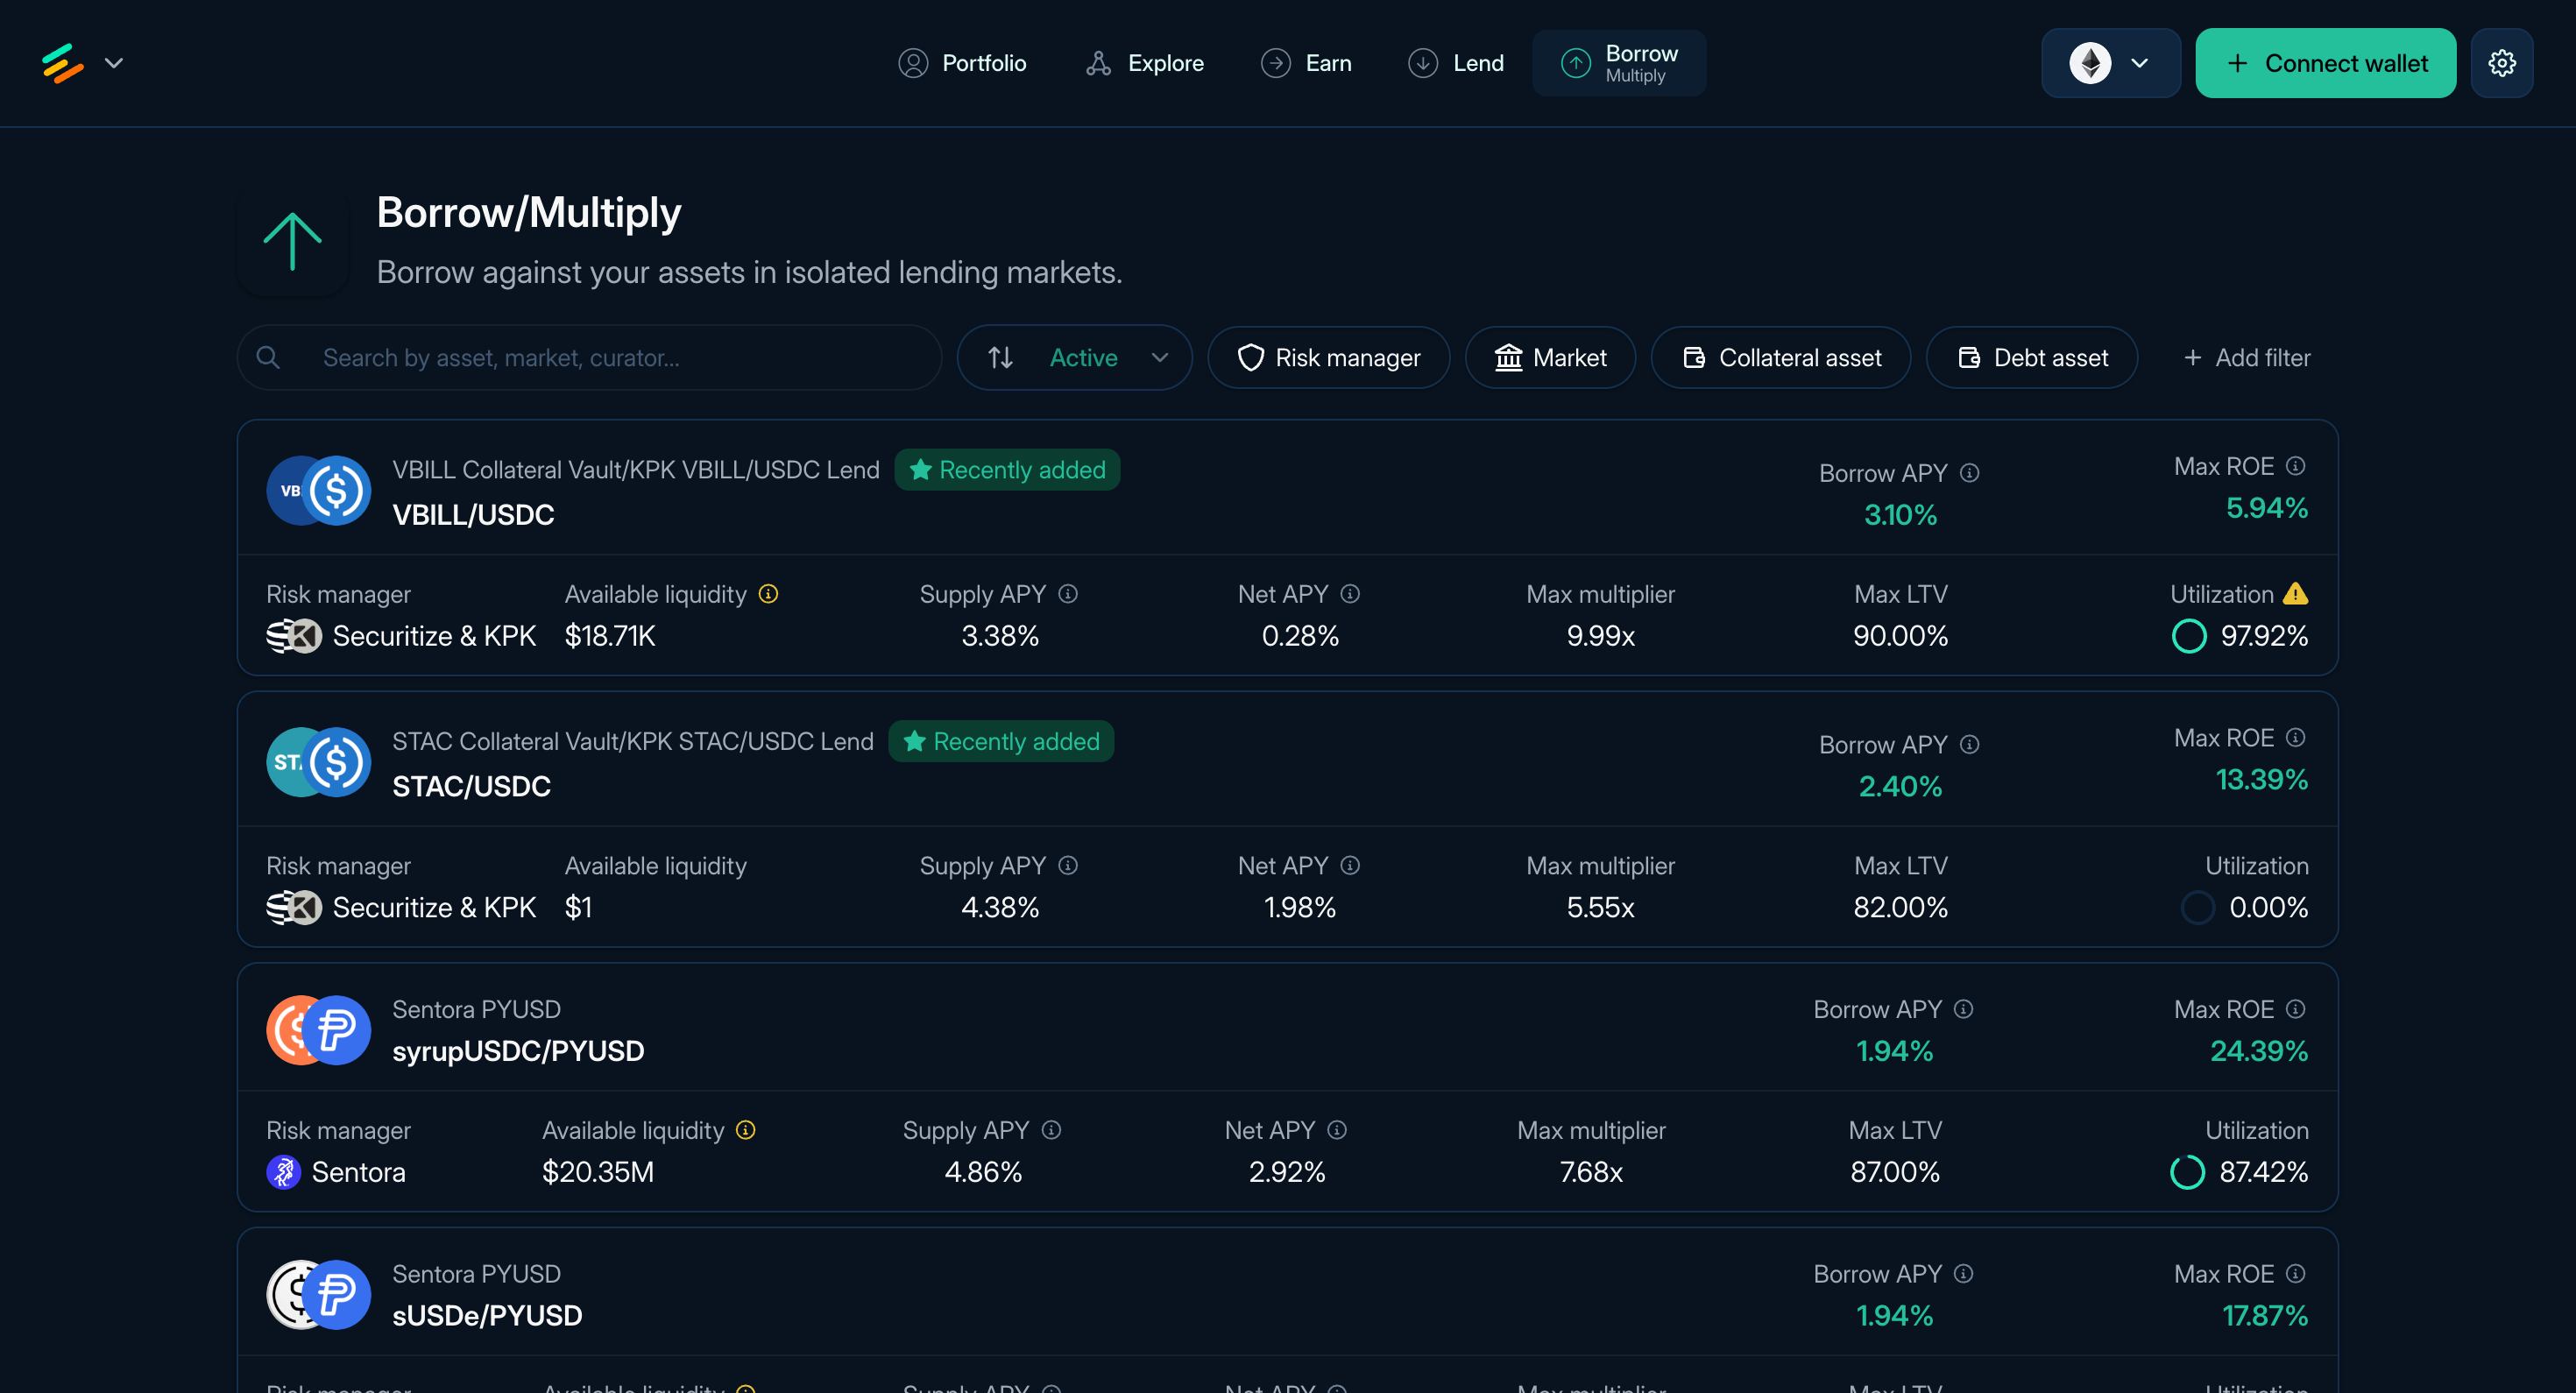This screenshot has height=1393, width=2576.
Task: Click the Utilization warning icon on VBILL/USDC
Action: 2296,594
